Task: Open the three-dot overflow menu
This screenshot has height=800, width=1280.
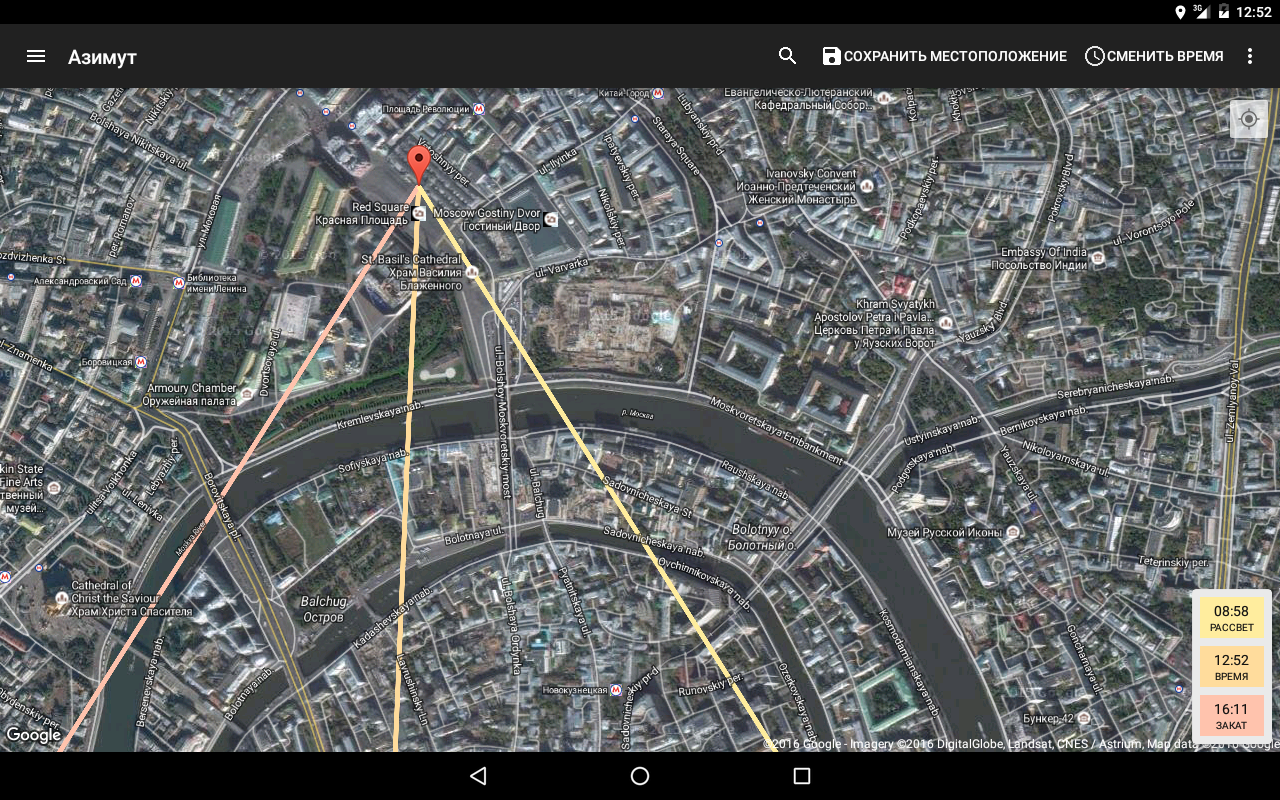Action: pos(1249,56)
